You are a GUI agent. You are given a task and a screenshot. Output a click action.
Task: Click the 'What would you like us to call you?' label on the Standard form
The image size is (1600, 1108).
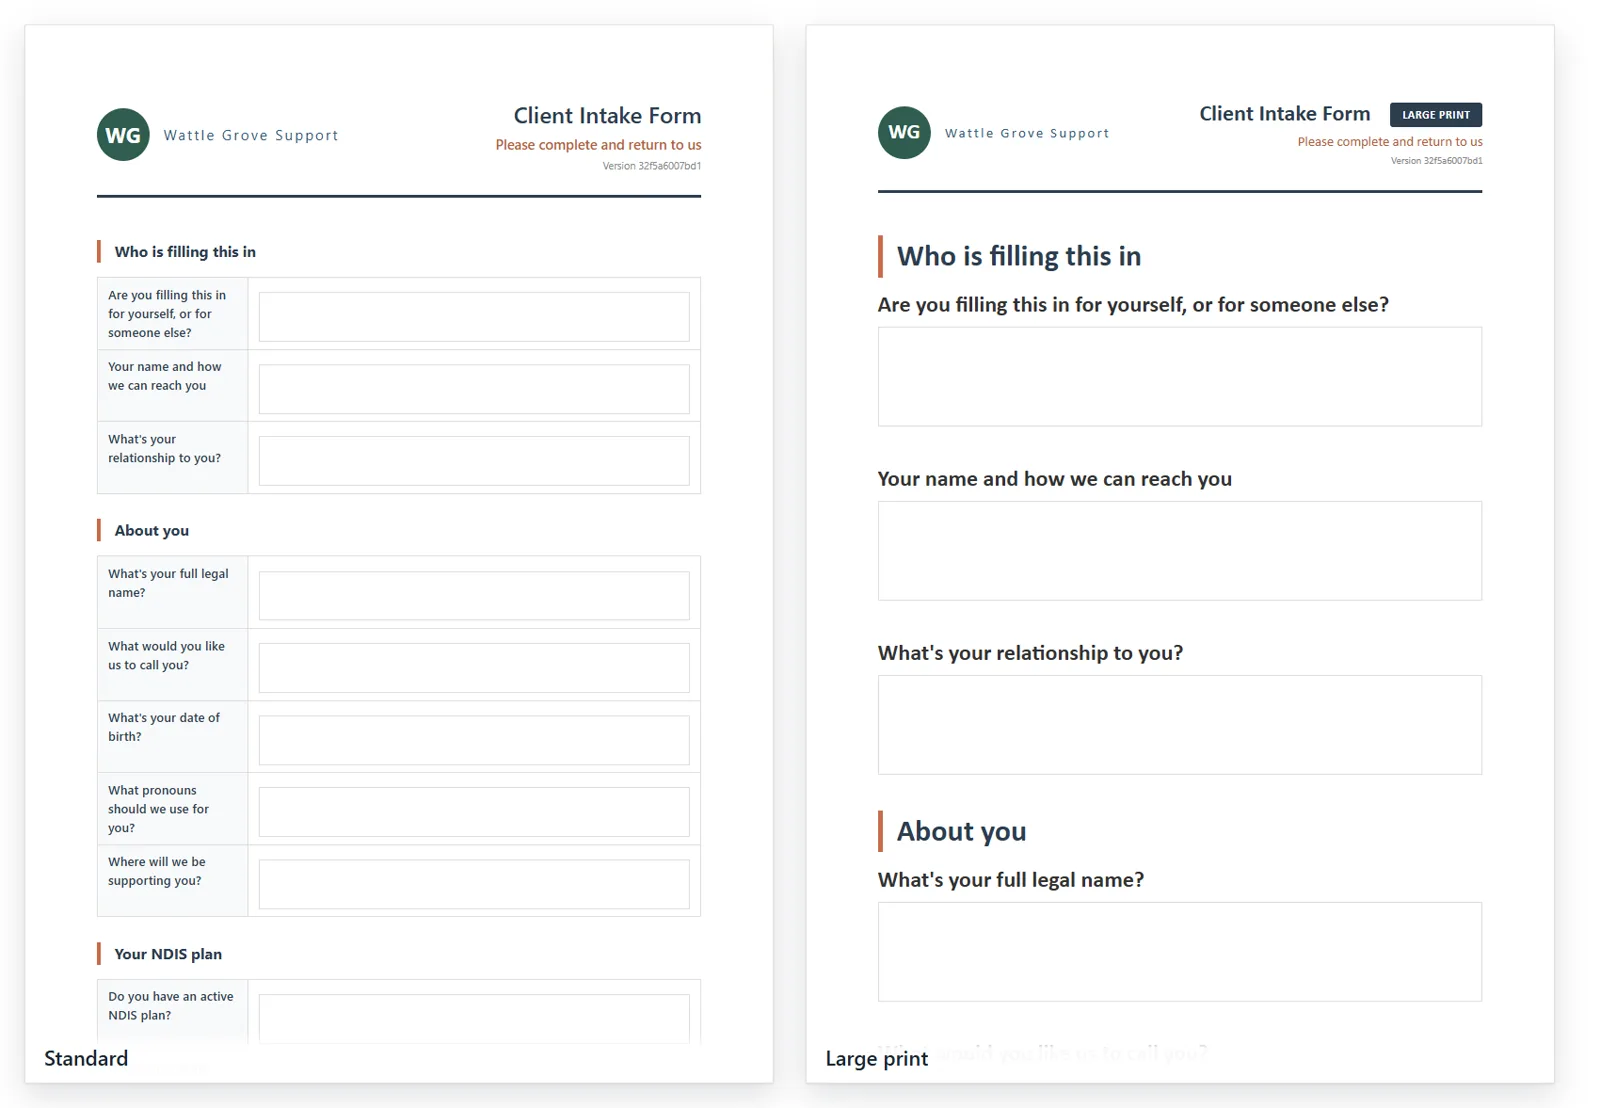click(167, 656)
